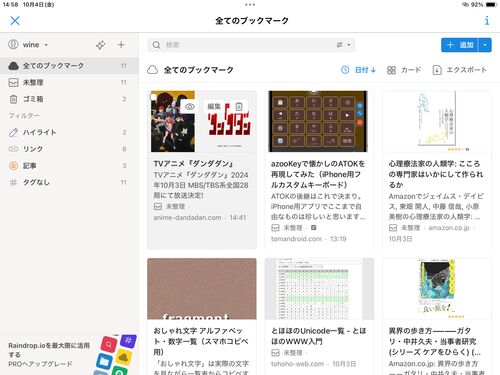Add new collection with sidebar plus icon
This screenshot has height=375, width=500.
point(121,45)
